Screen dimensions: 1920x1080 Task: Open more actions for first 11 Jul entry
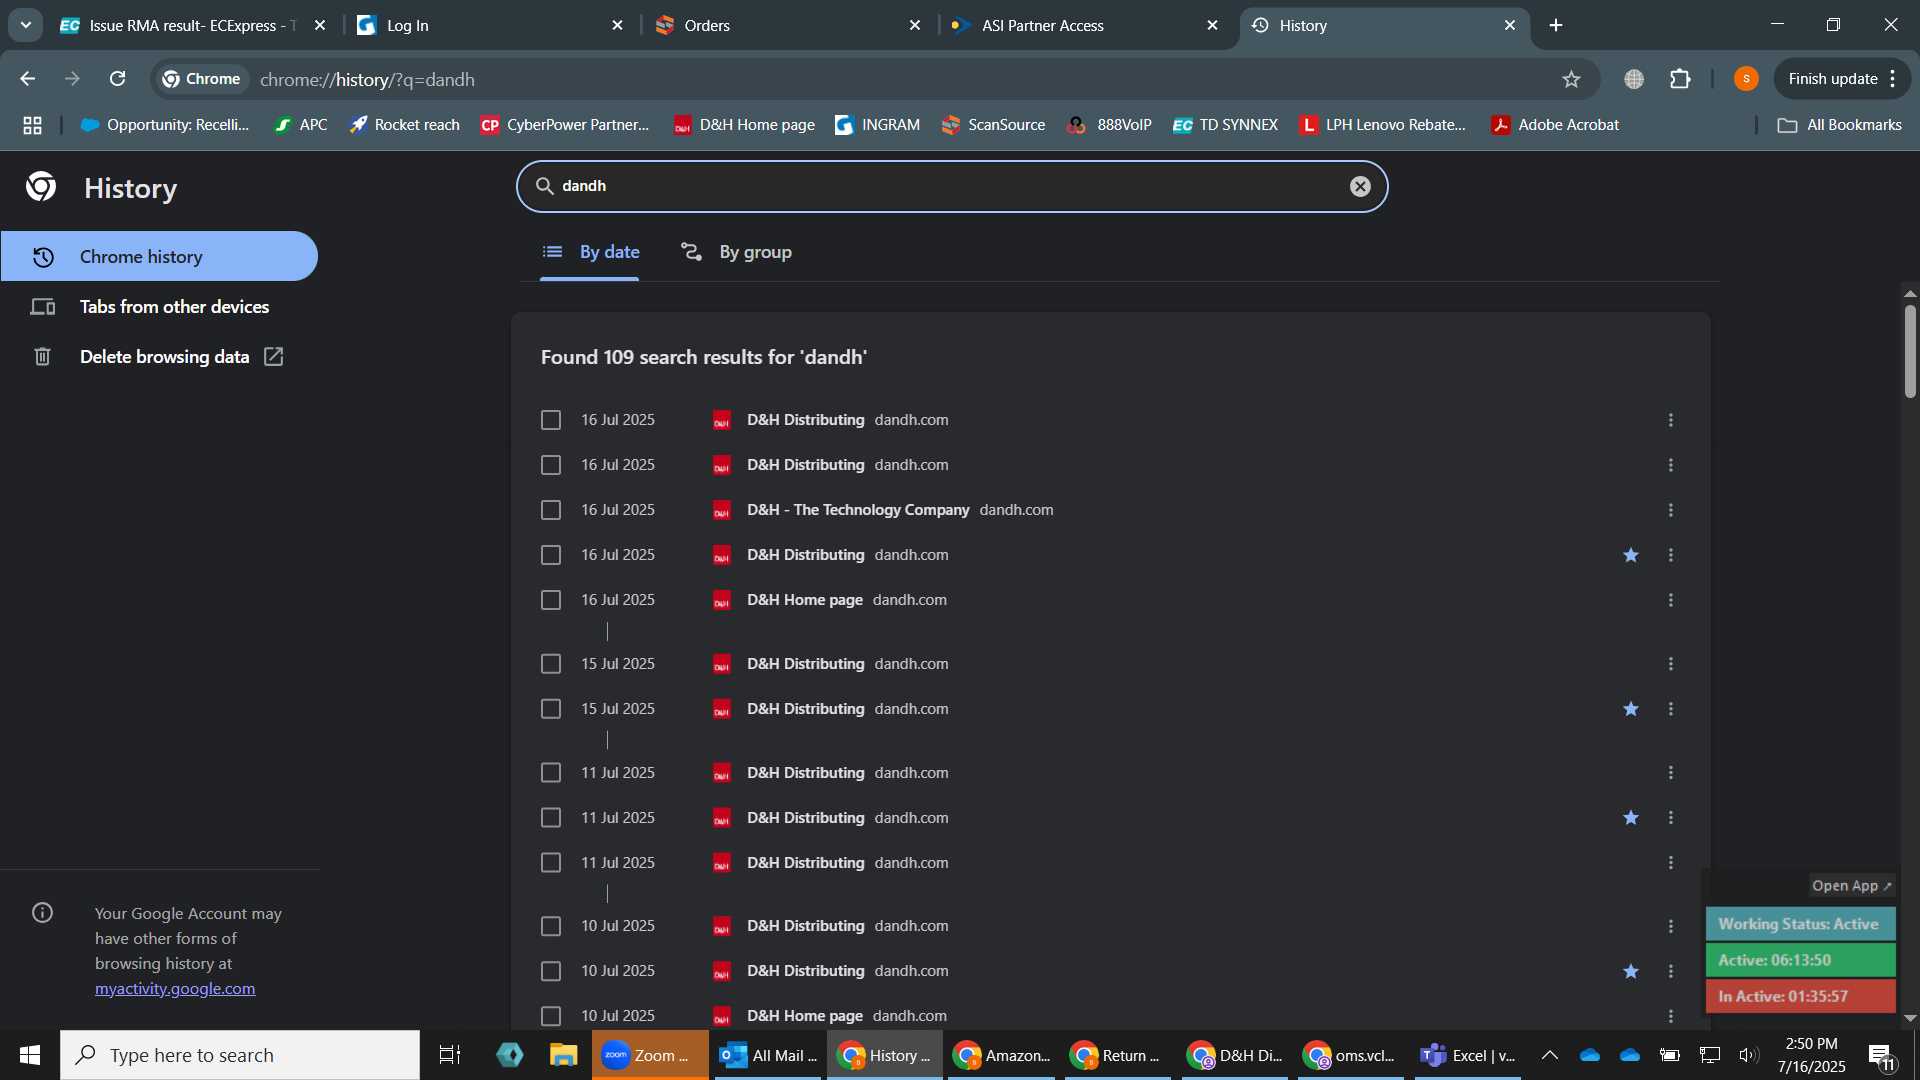(x=1671, y=773)
